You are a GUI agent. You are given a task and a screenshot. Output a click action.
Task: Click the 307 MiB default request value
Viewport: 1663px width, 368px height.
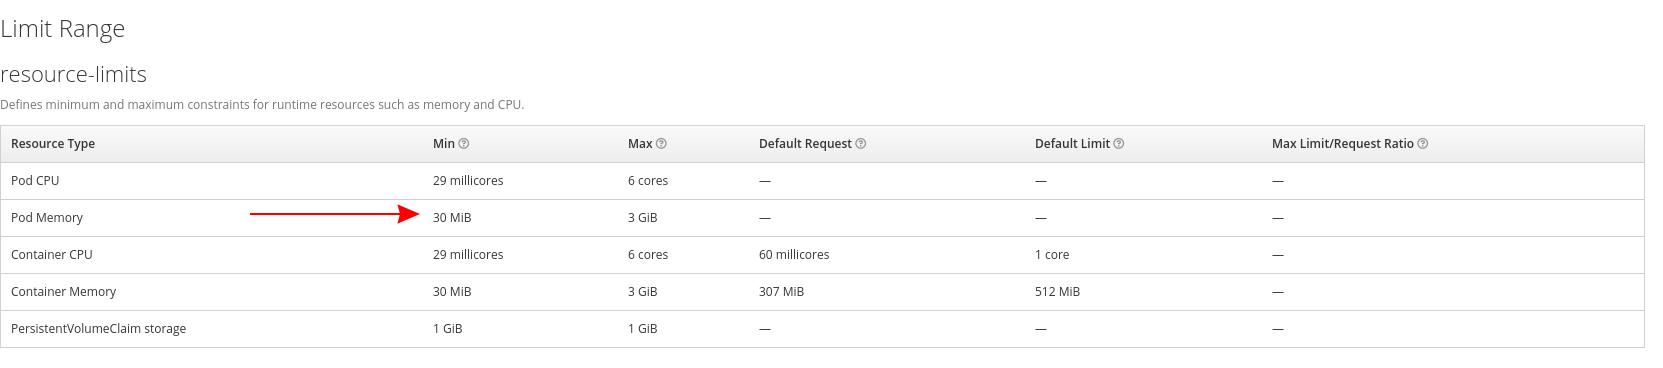(x=781, y=292)
